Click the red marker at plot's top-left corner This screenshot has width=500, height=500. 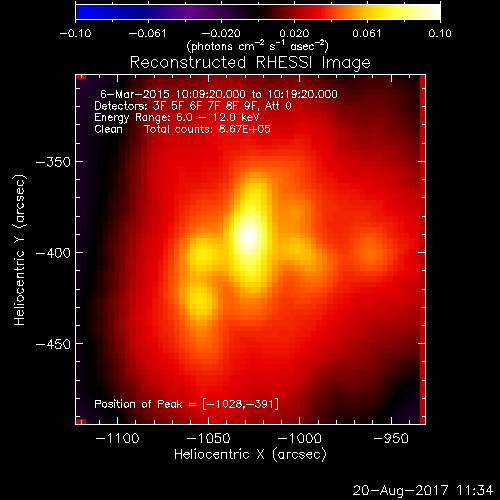coord(81,77)
